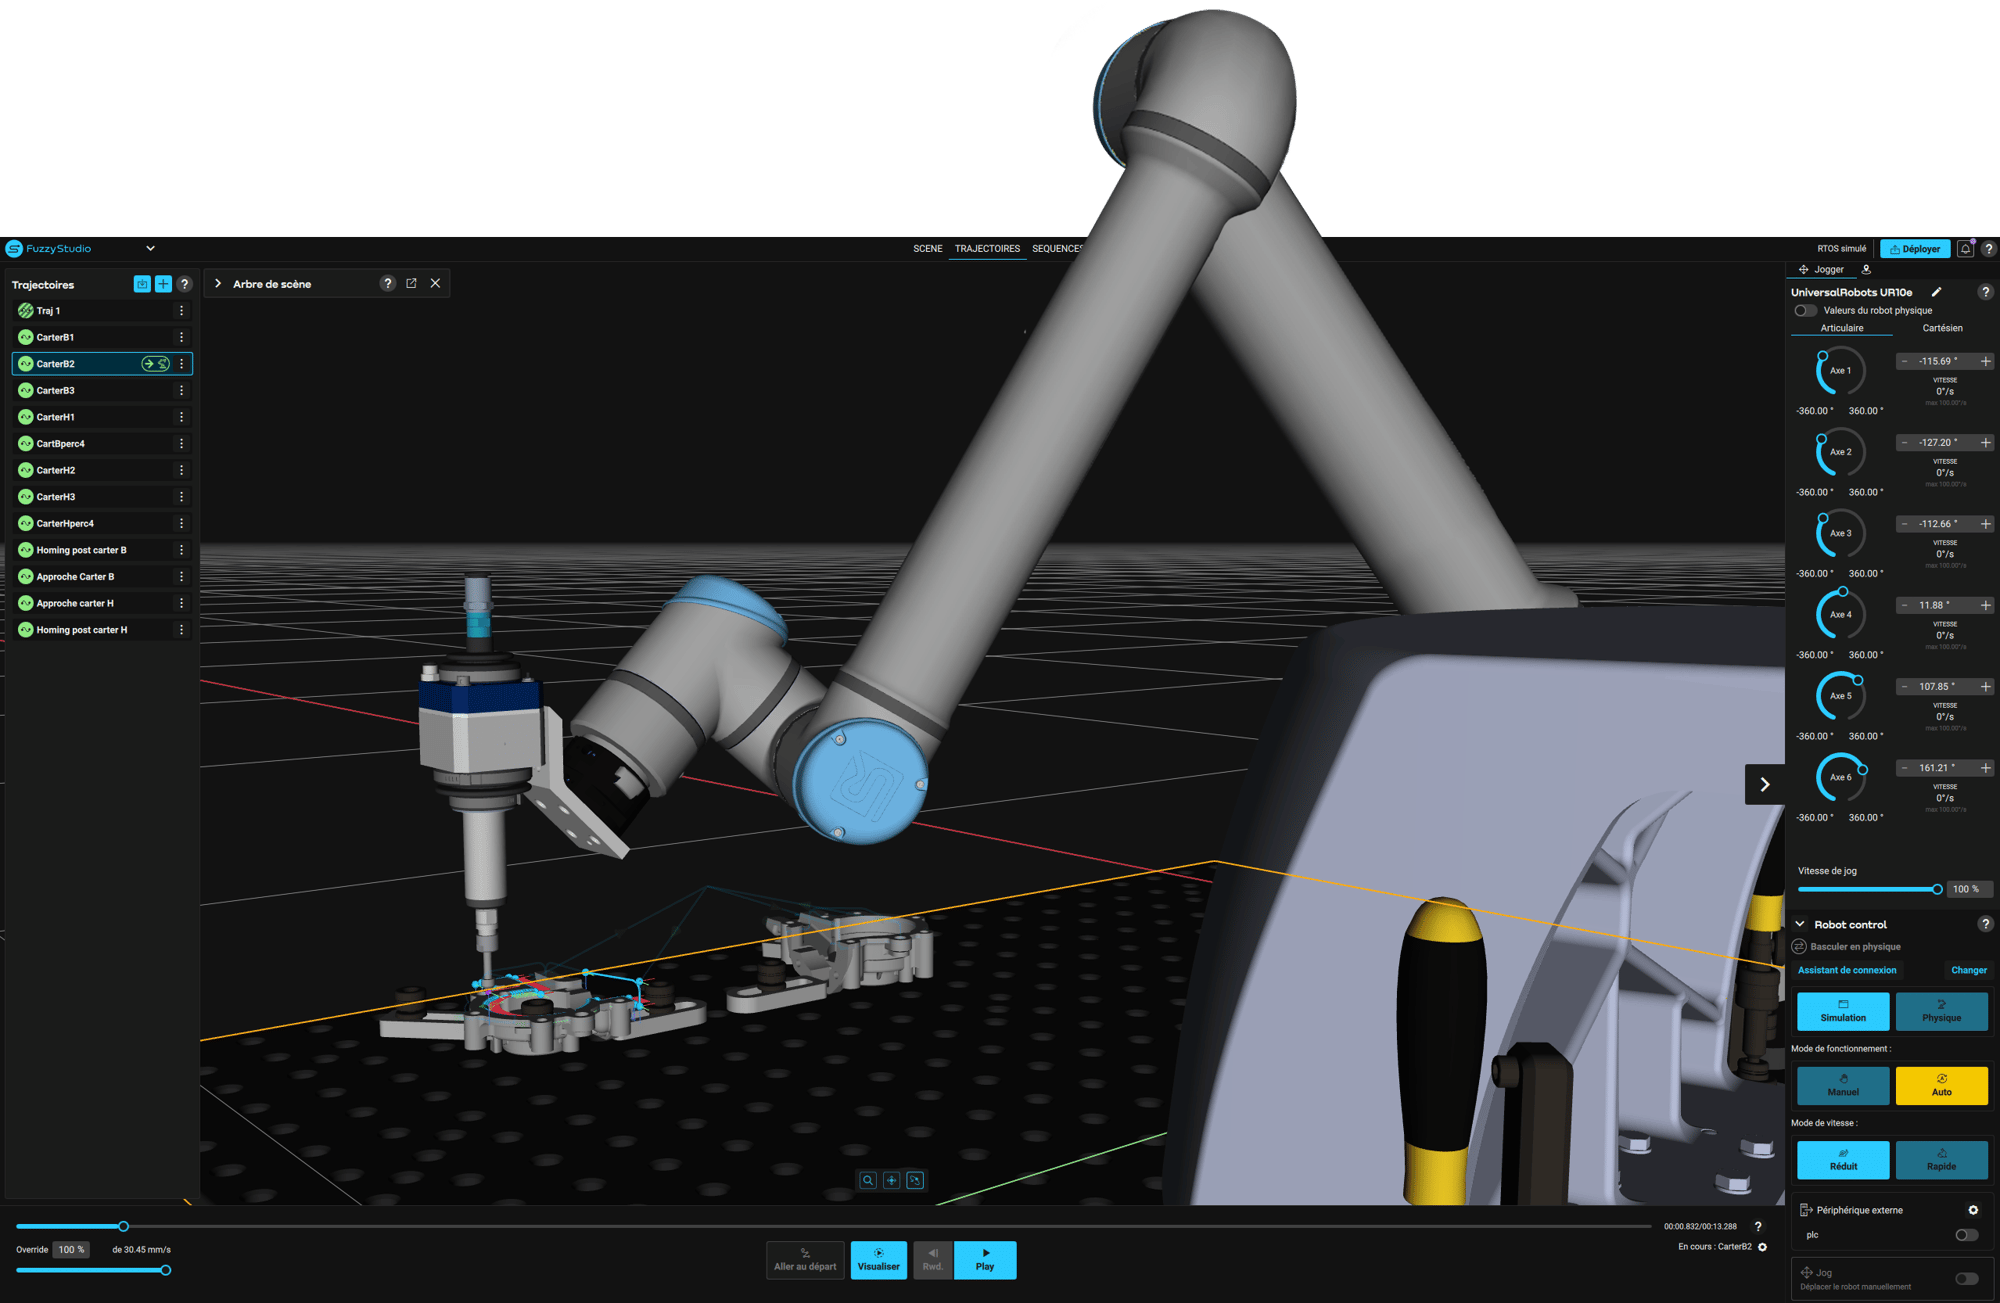Enable manual Jog toggle

click(1966, 1279)
